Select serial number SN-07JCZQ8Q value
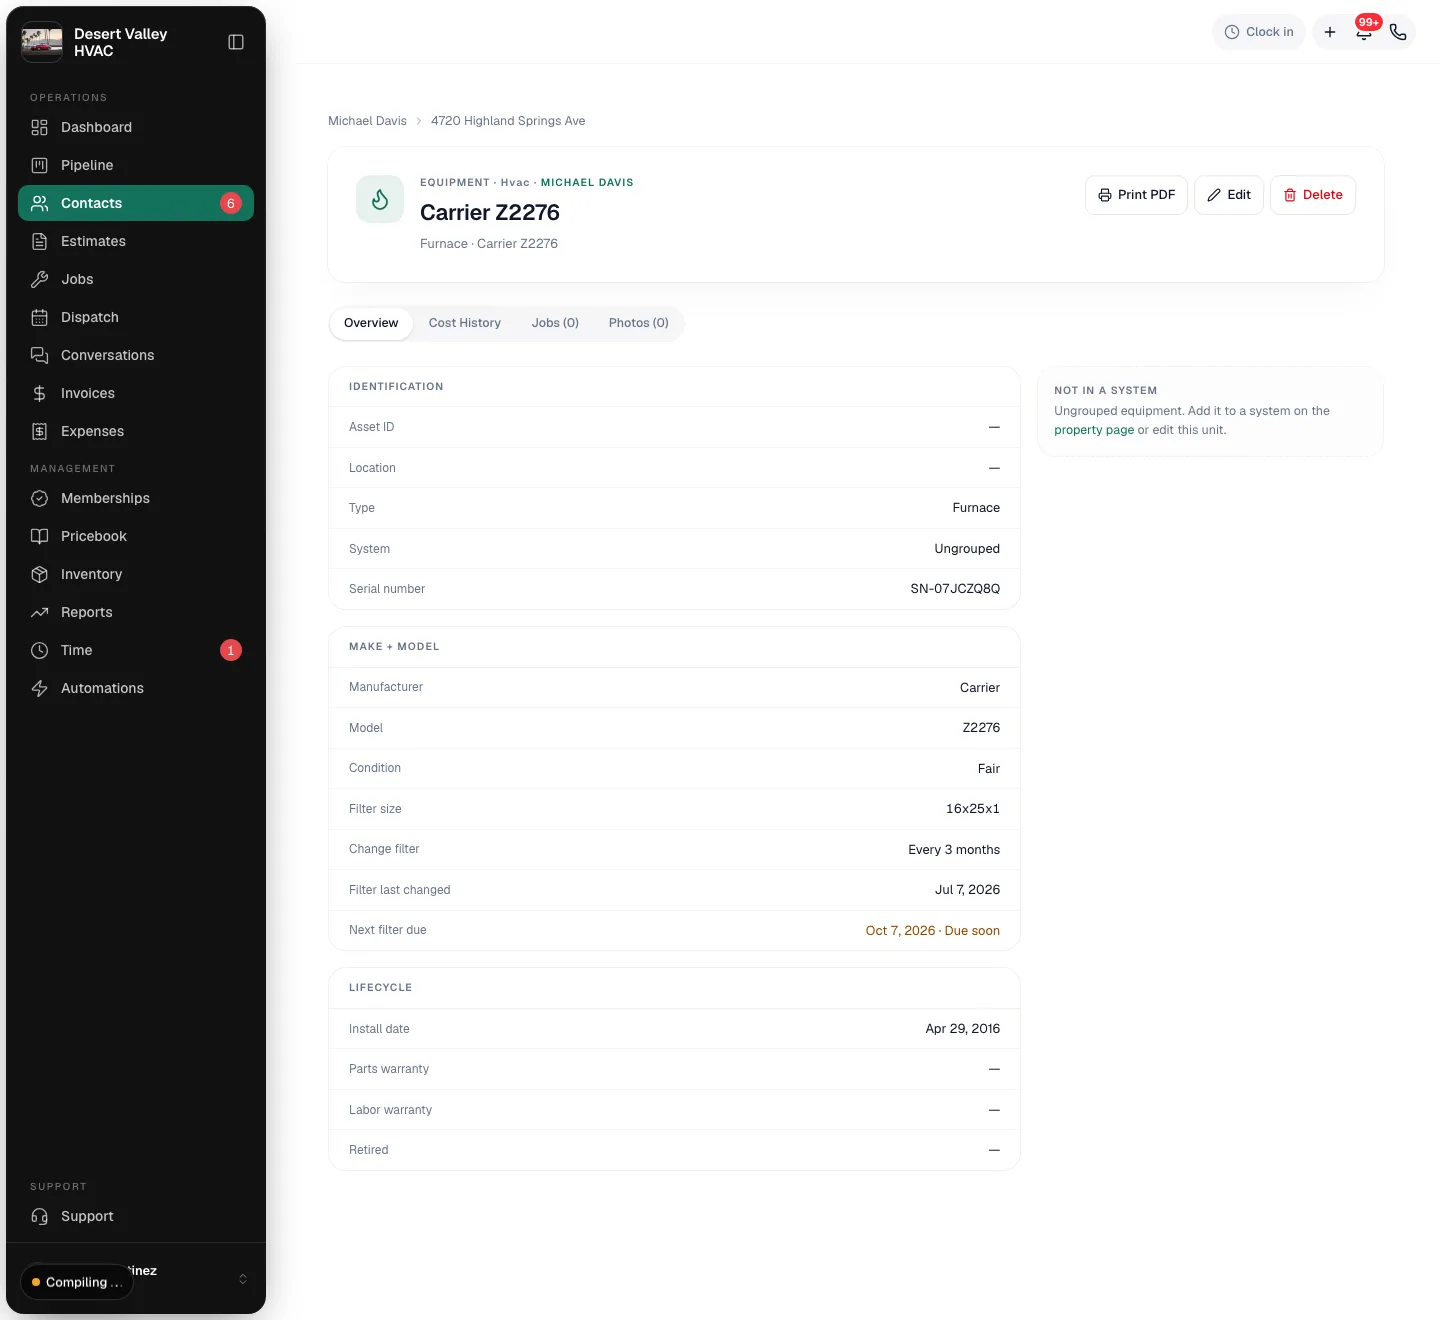 (x=955, y=589)
